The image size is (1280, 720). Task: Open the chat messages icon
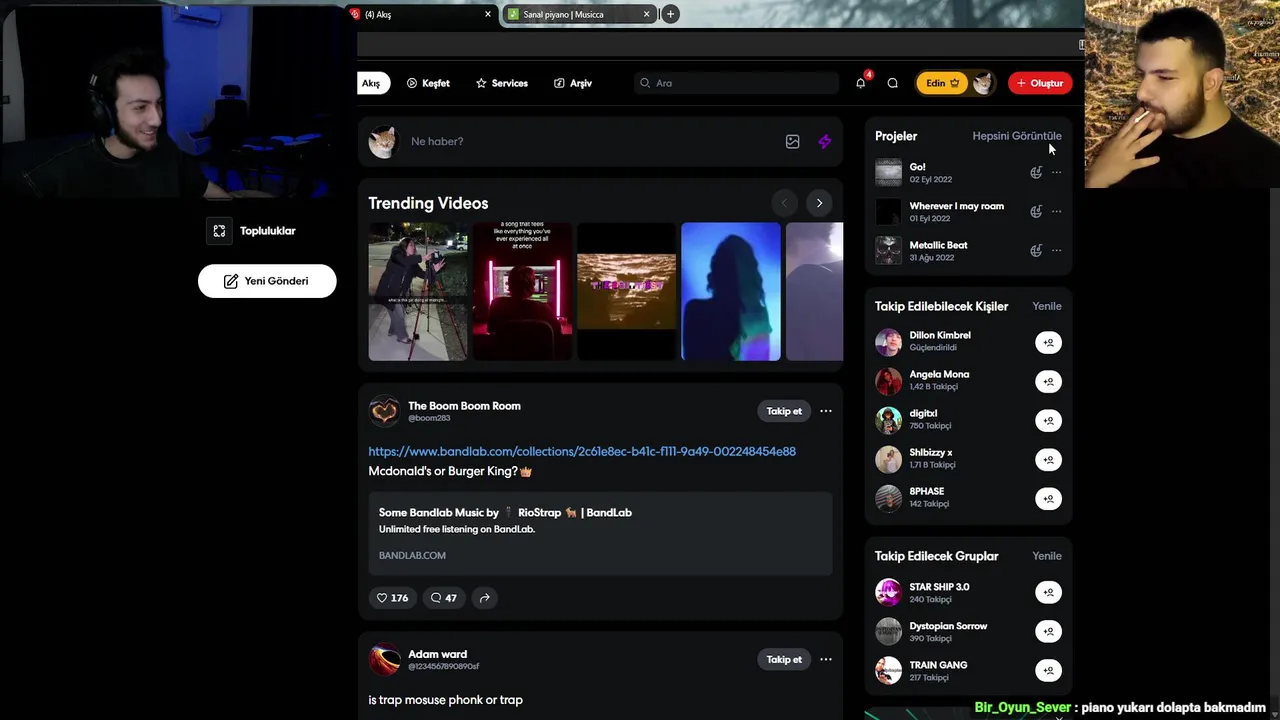[893, 83]
